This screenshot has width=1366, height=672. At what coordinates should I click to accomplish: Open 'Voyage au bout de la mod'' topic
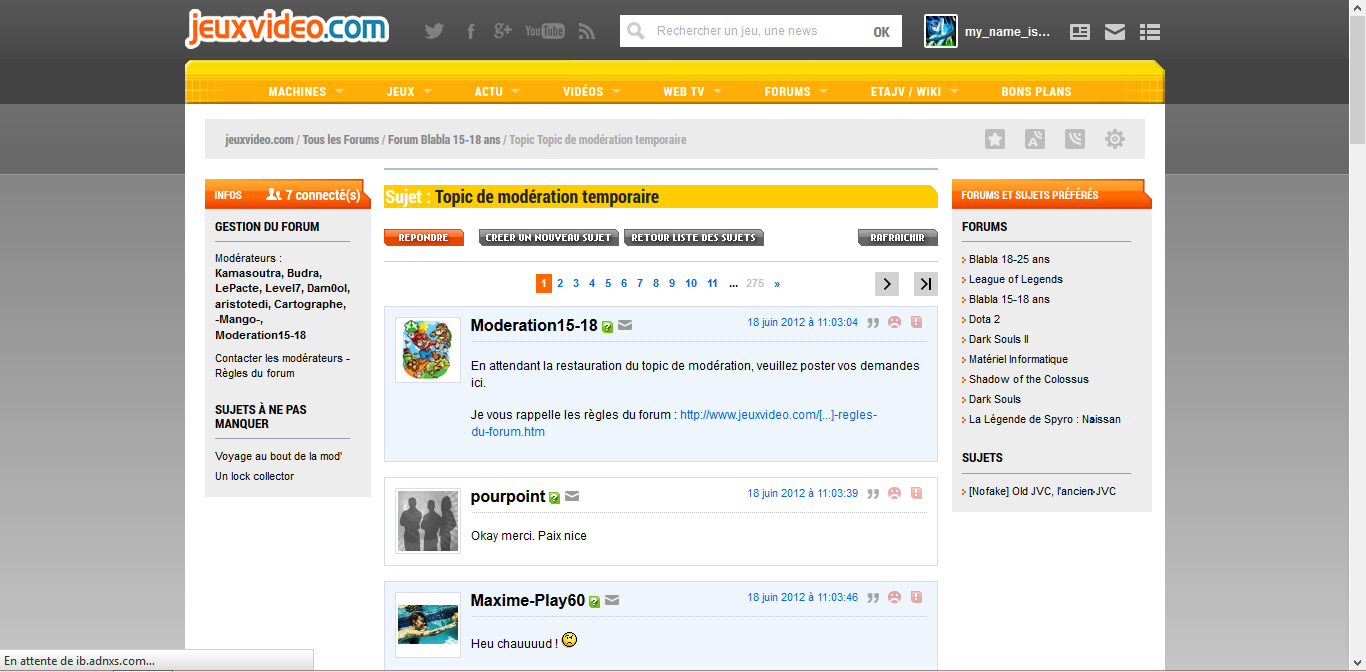pyautogui.click(x=279, y=456)
